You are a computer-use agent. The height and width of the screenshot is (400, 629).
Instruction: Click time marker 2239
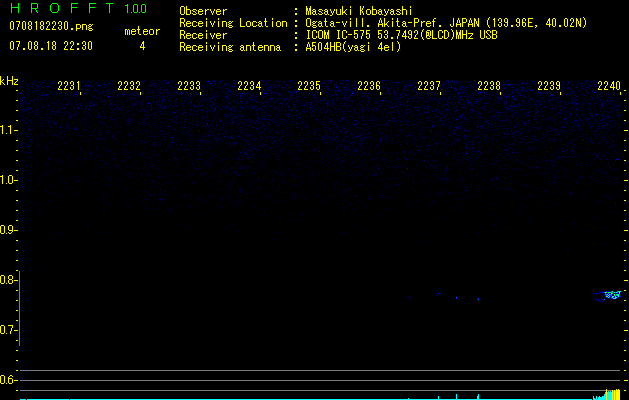(549, 86)
